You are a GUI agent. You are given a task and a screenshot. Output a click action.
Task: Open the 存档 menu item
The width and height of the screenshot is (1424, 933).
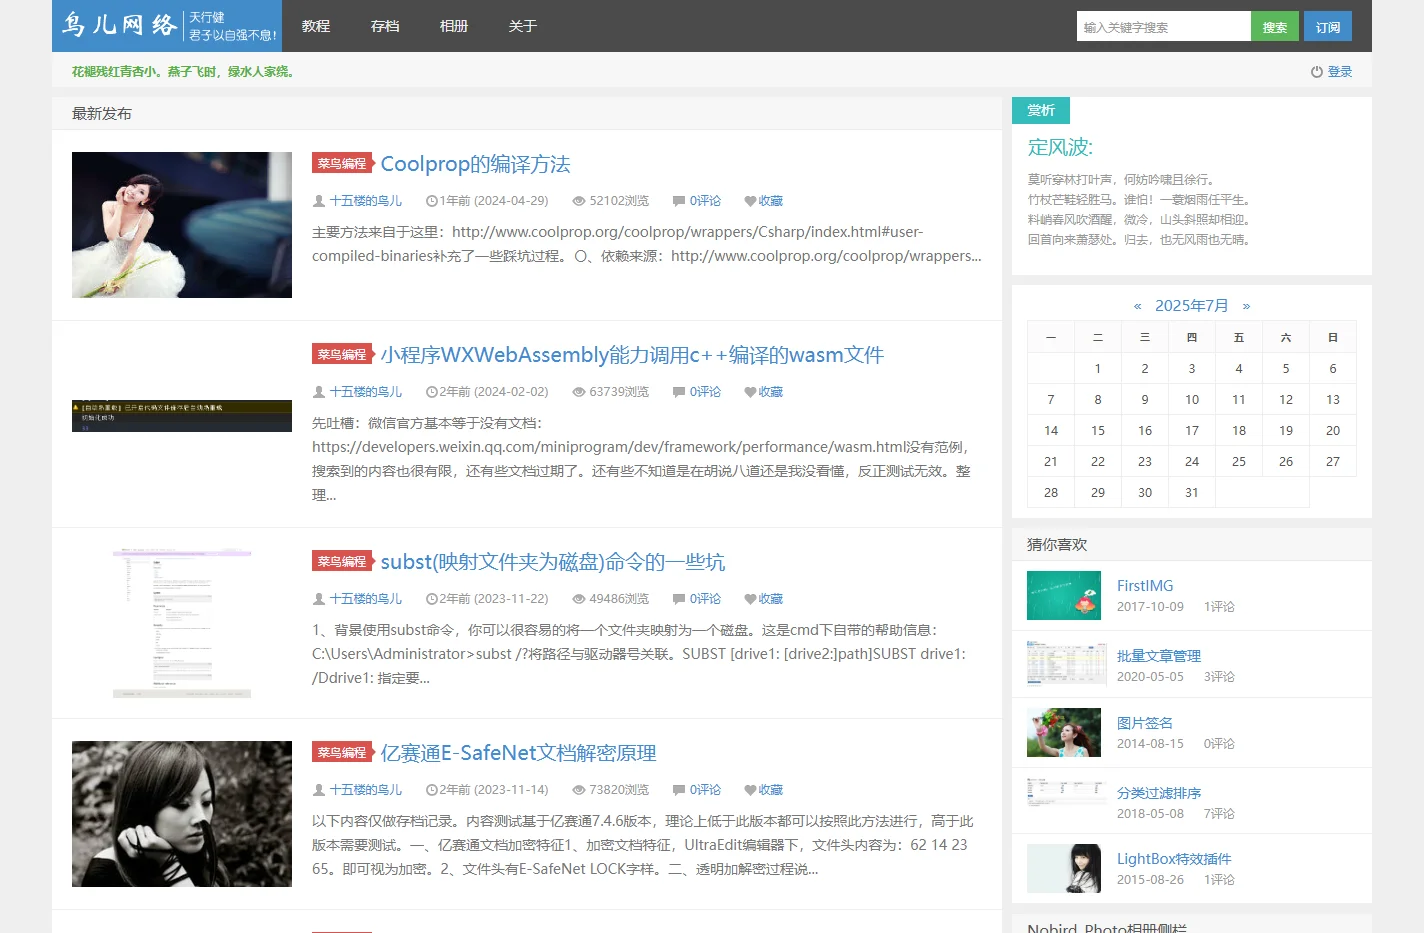385,26
